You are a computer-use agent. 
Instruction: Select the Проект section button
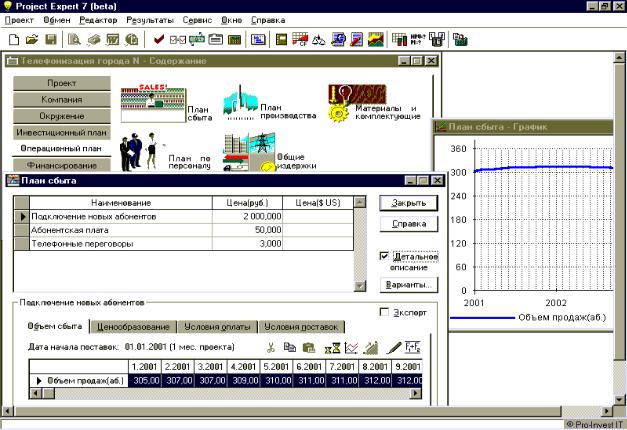62,83
